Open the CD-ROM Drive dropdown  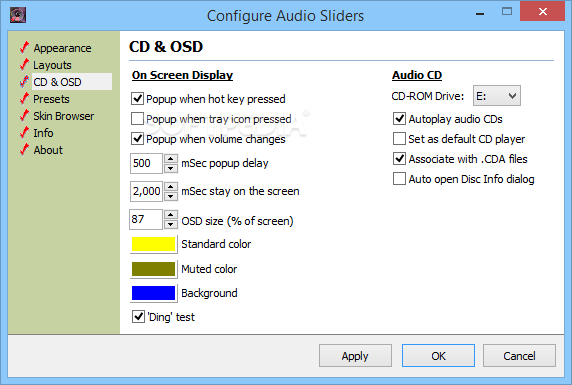[x=496, y=96]
